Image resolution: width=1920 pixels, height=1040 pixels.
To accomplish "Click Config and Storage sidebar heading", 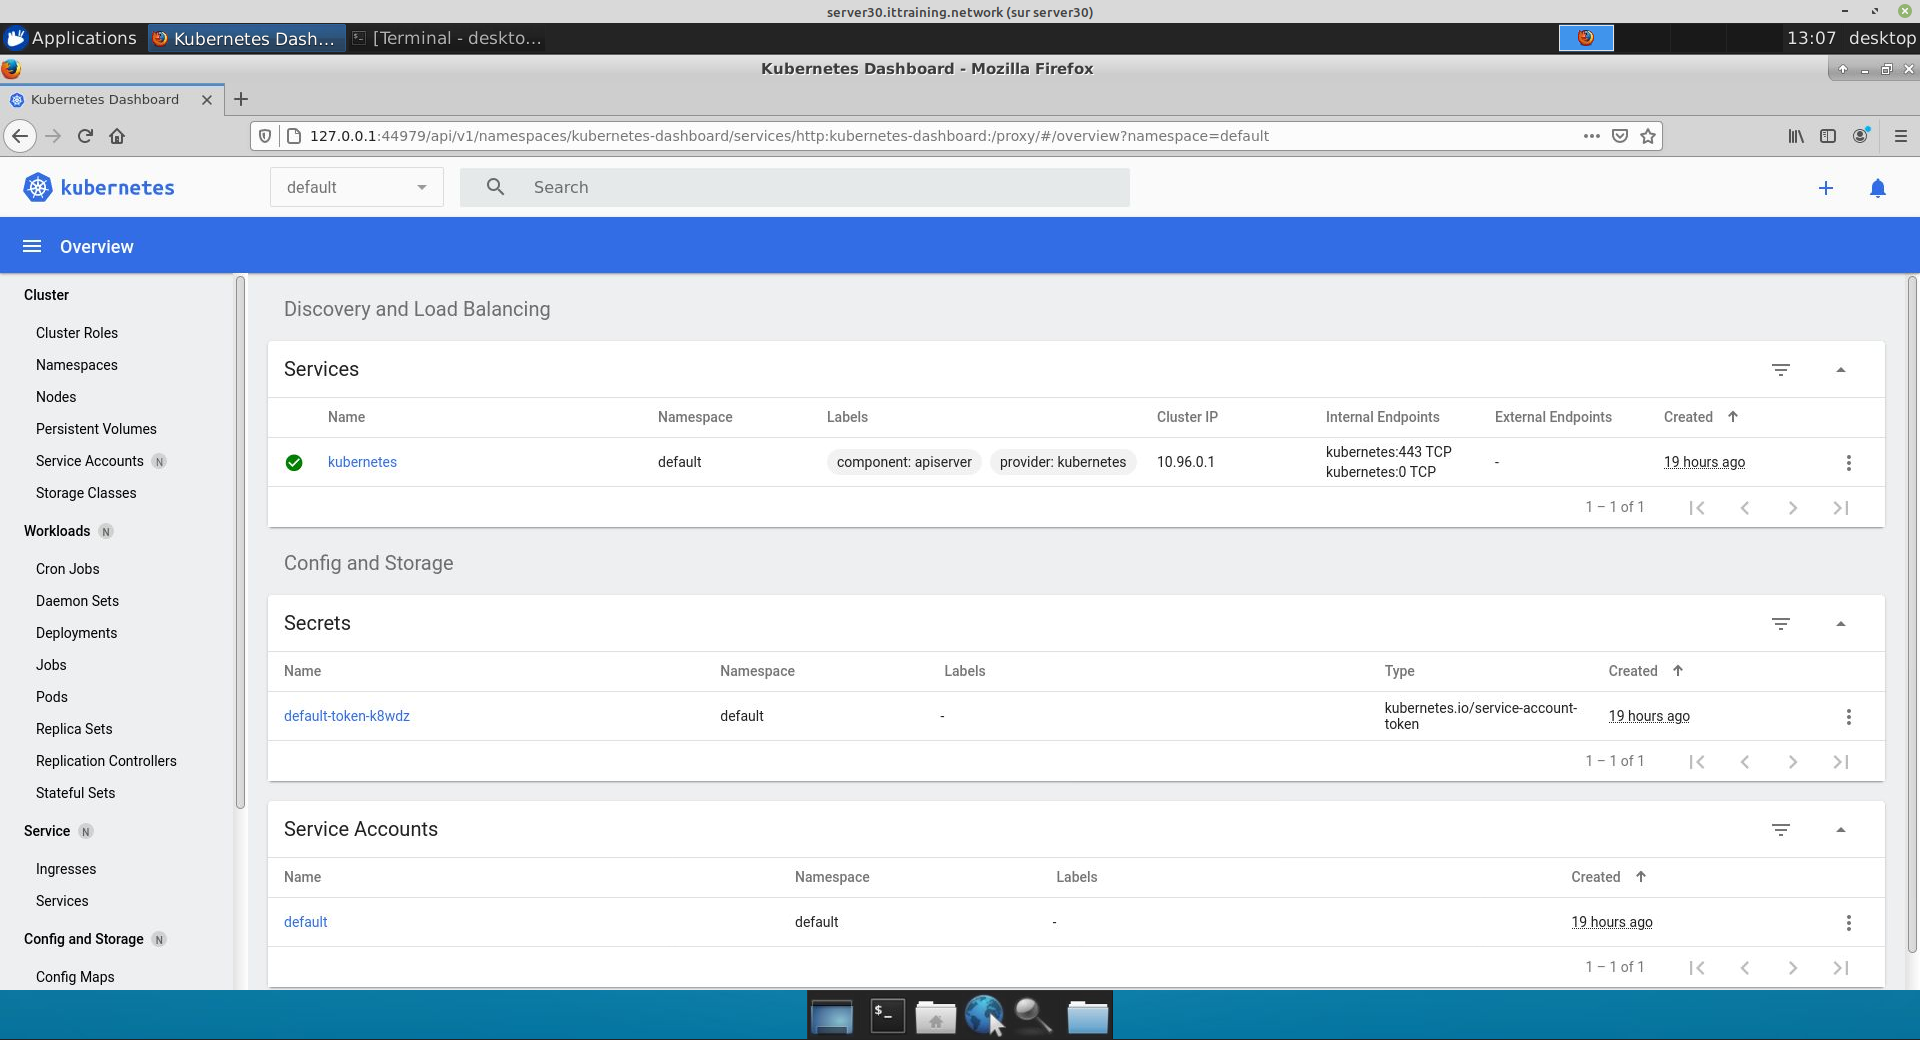I will 84,939.
